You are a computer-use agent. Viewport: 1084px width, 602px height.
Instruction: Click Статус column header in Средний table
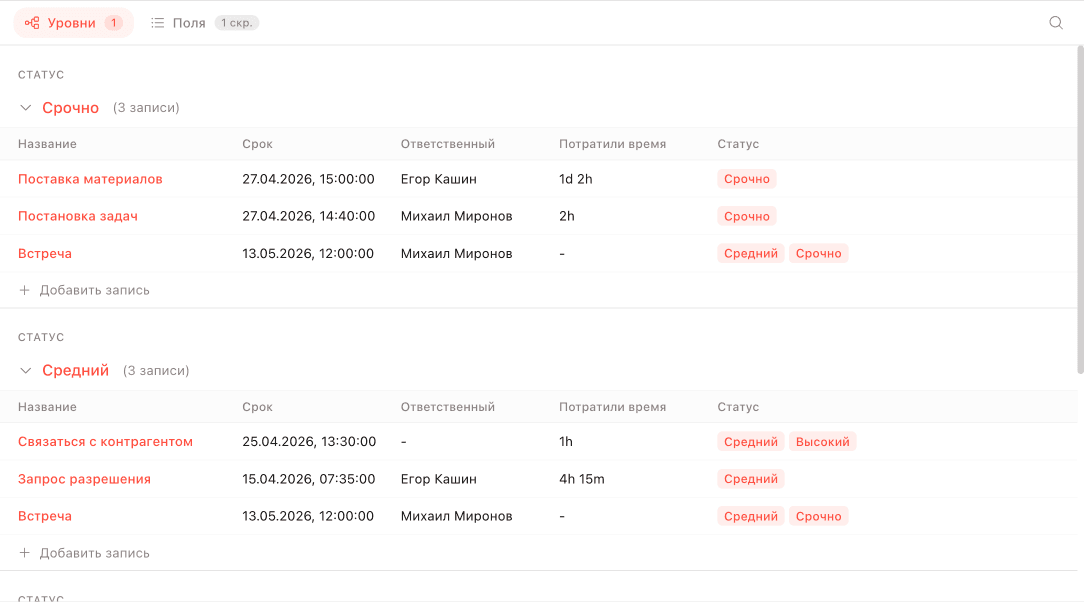click(738, 407)
